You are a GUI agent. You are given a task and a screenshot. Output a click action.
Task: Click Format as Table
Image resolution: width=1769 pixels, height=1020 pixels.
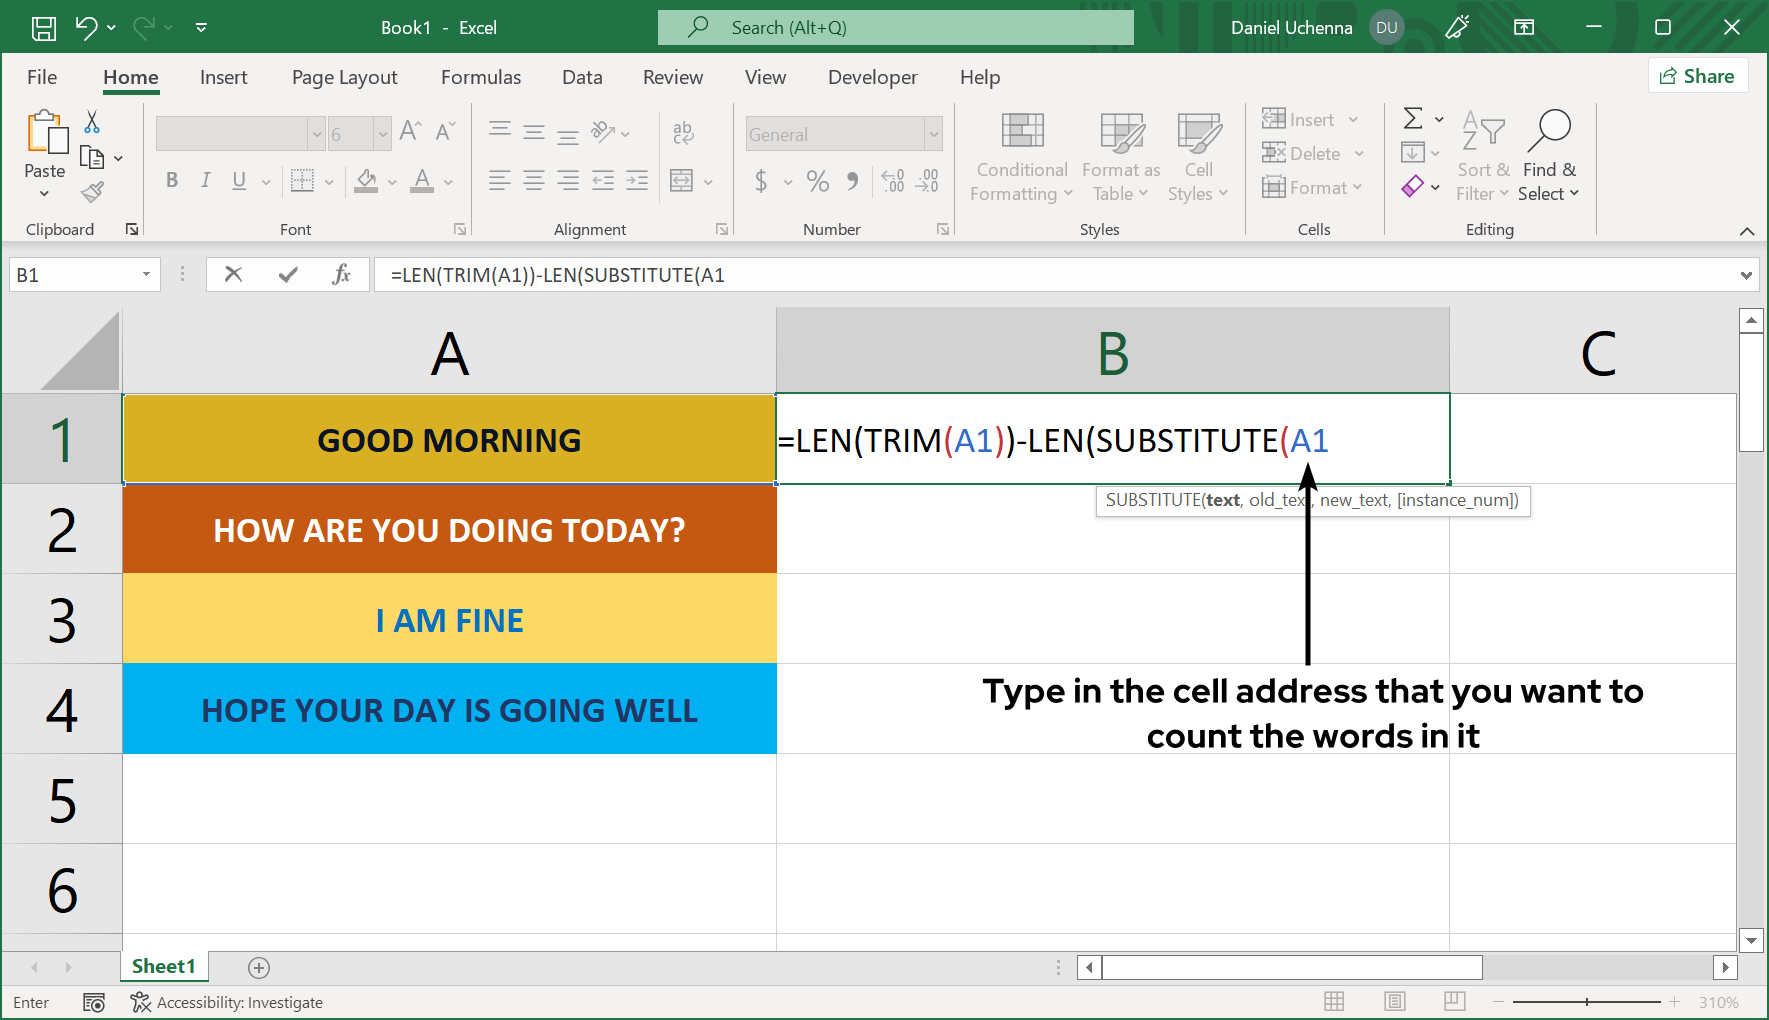(x=1120, y=156)
